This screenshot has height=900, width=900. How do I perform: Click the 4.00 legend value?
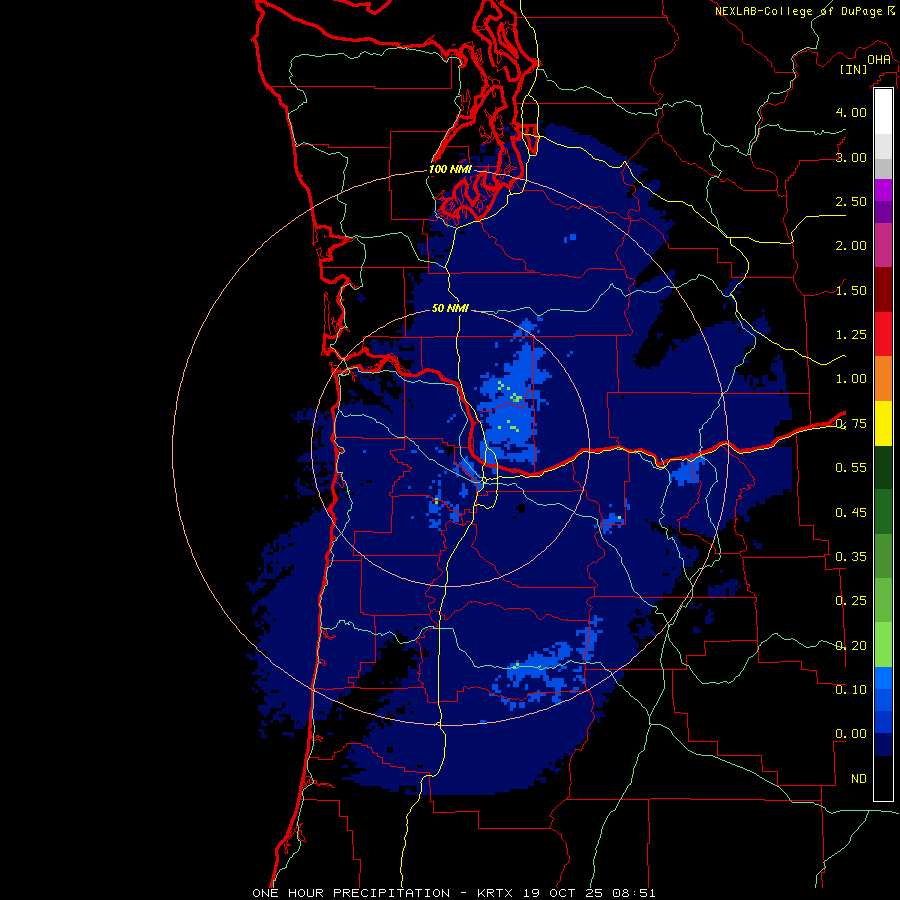[x=851, y=112]
